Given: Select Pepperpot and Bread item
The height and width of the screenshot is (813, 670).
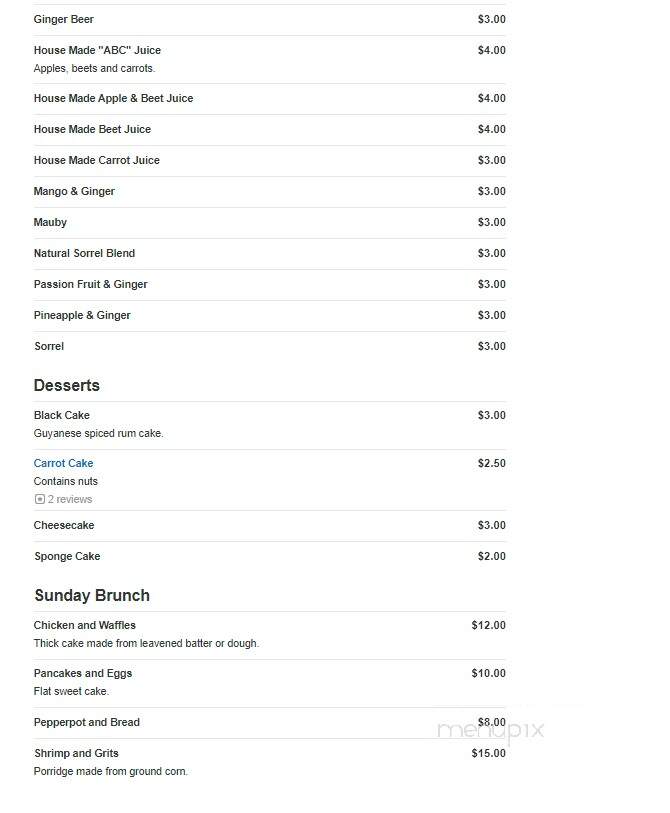Looking at the screenshot, I should click(87, 722).
